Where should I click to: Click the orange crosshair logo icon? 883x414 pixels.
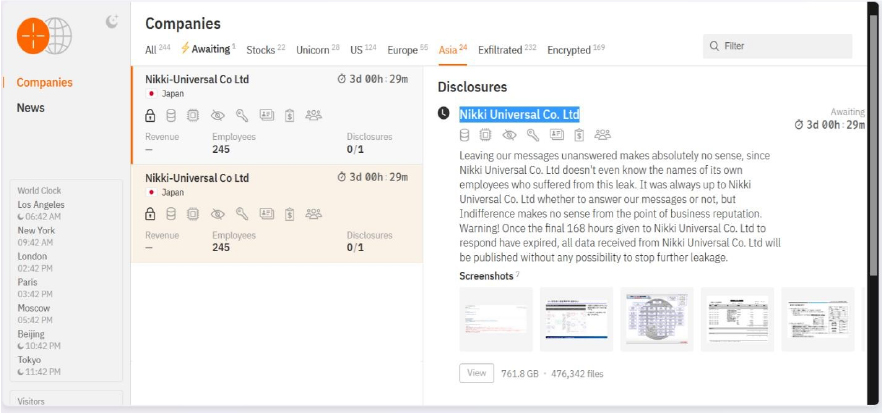[33, 35]
